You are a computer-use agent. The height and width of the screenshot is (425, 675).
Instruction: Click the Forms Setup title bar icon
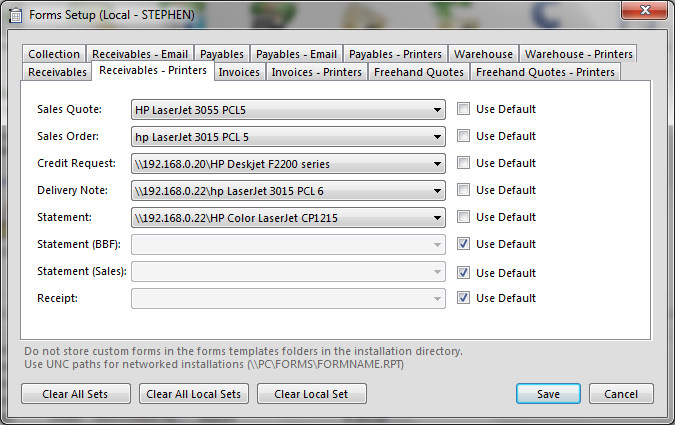coord(15,14)
